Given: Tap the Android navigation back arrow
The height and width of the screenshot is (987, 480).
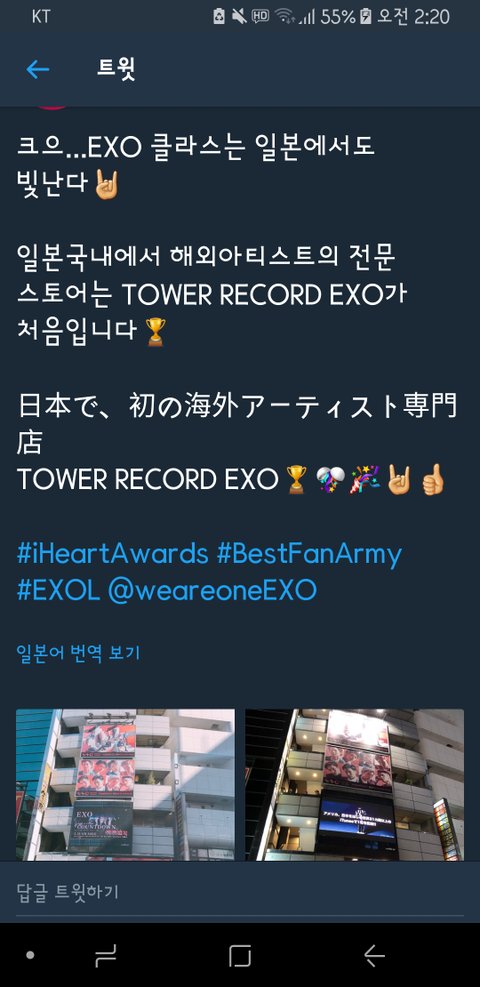Looking at the screenshot, I should (374, 956).
